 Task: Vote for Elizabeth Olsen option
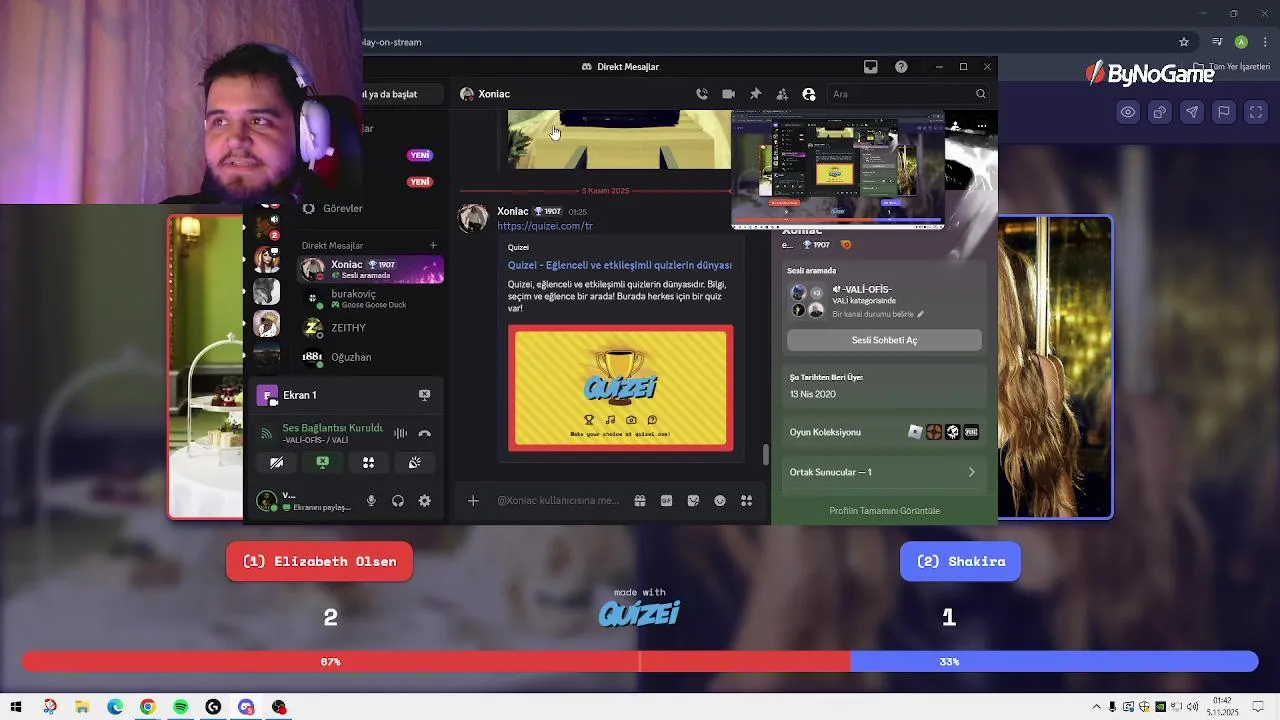pyautogui.click(x=319, y=561)
